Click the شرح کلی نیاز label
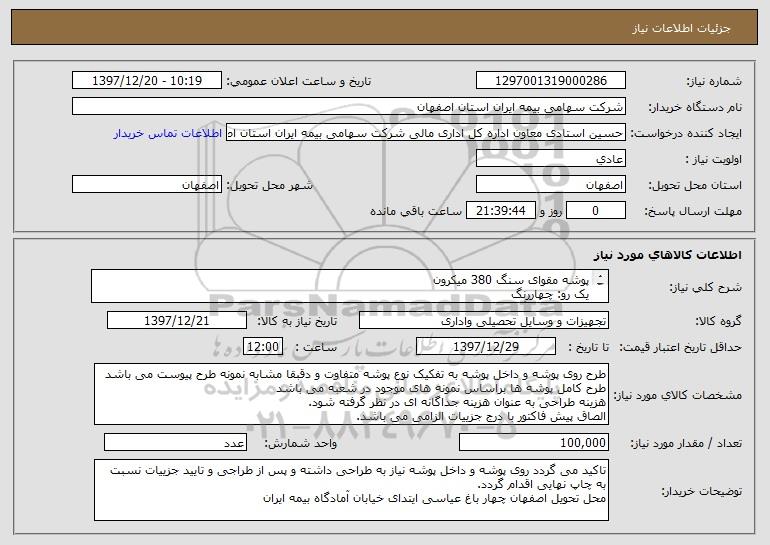The height and width of the screenshot is (545, 770). [x=706, y=288]
